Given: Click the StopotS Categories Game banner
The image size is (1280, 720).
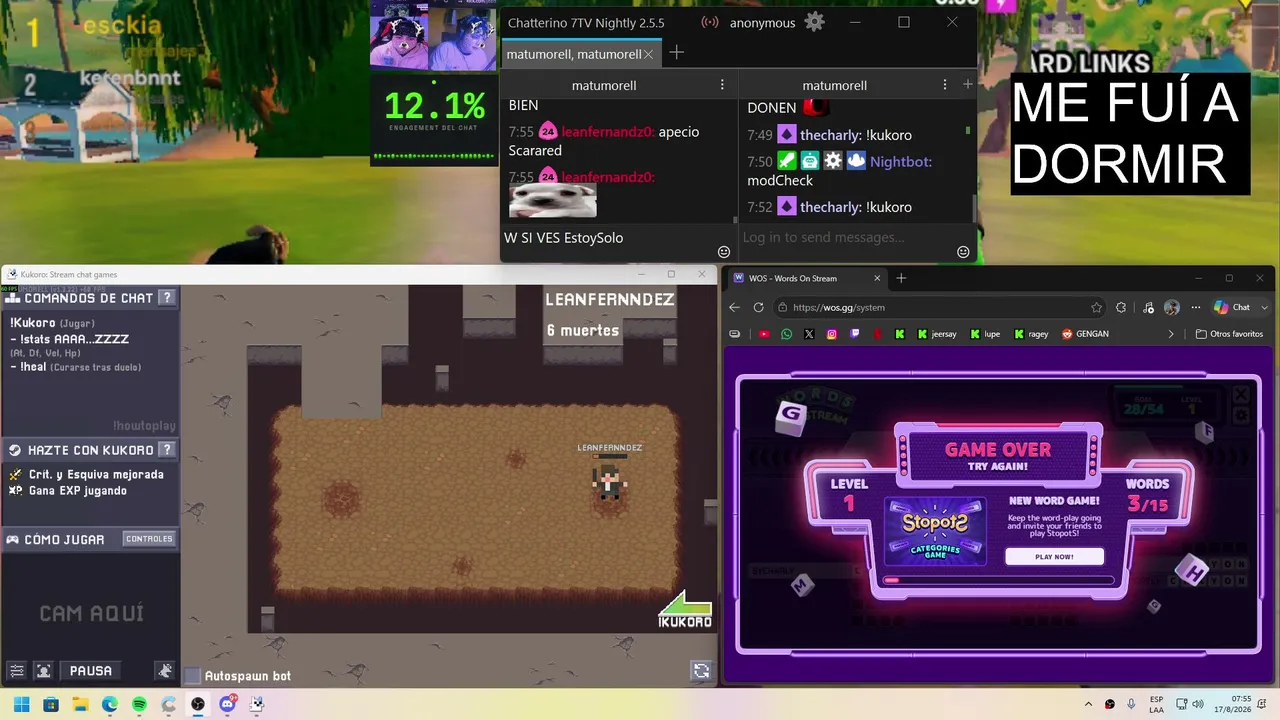Looking at the screenshot, I should click(935, 530).
